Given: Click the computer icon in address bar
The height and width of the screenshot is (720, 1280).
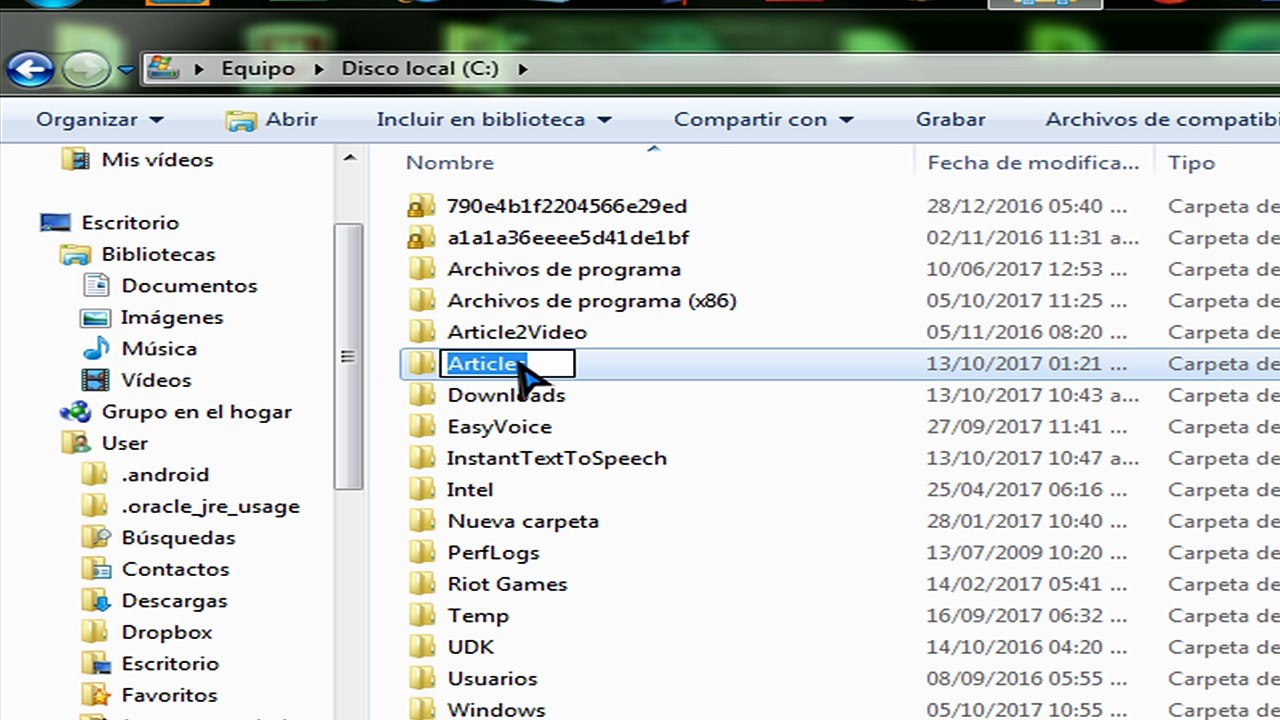Looking at the screenshot, I should click(162, 68).
